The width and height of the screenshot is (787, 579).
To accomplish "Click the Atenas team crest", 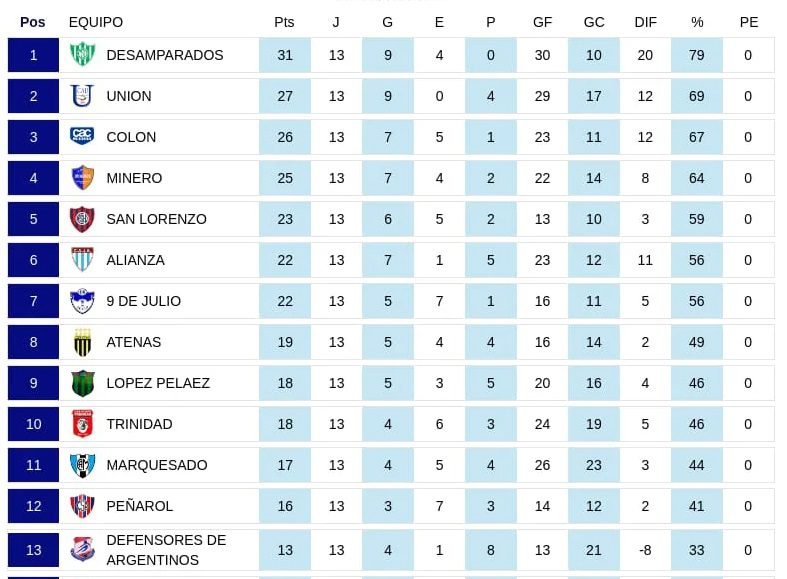I will pyautogui.click(x=82, y=342).
